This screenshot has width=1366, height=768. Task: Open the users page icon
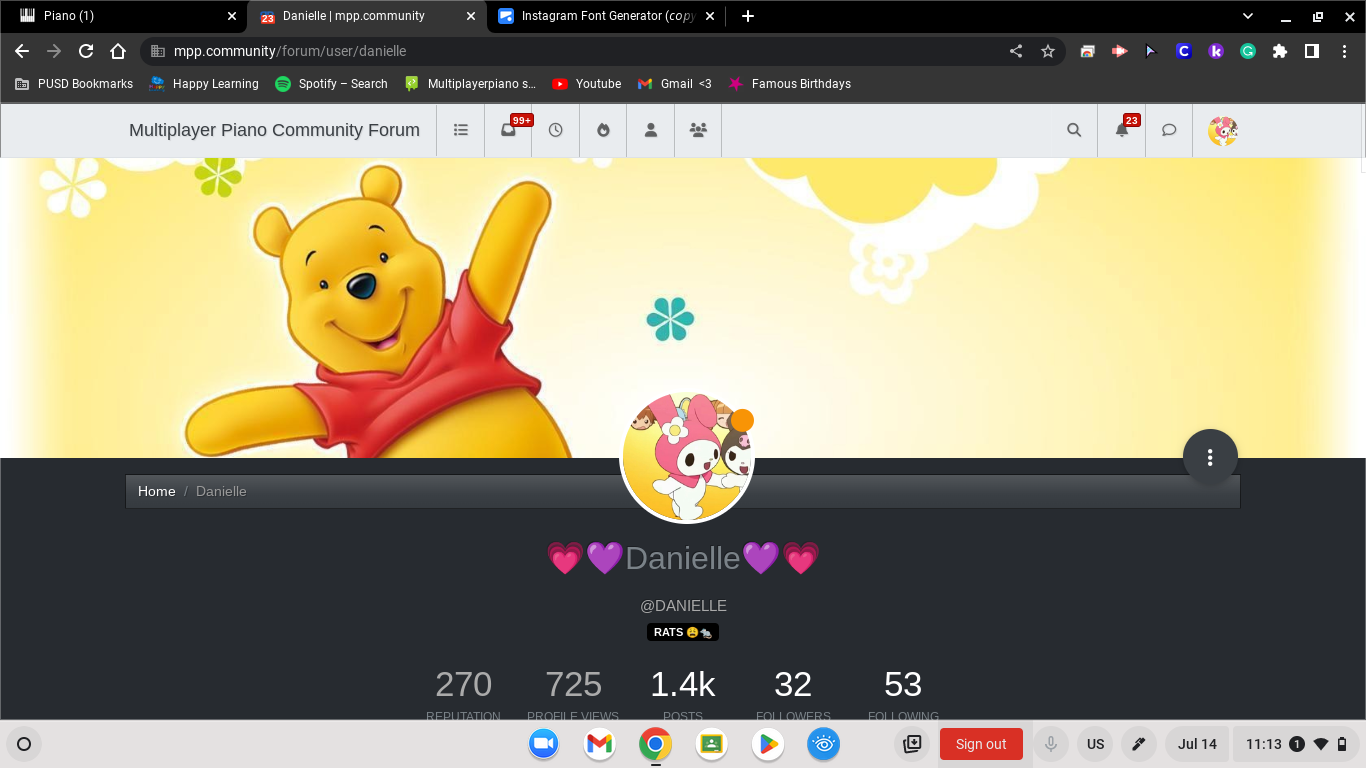click(651, 130)
